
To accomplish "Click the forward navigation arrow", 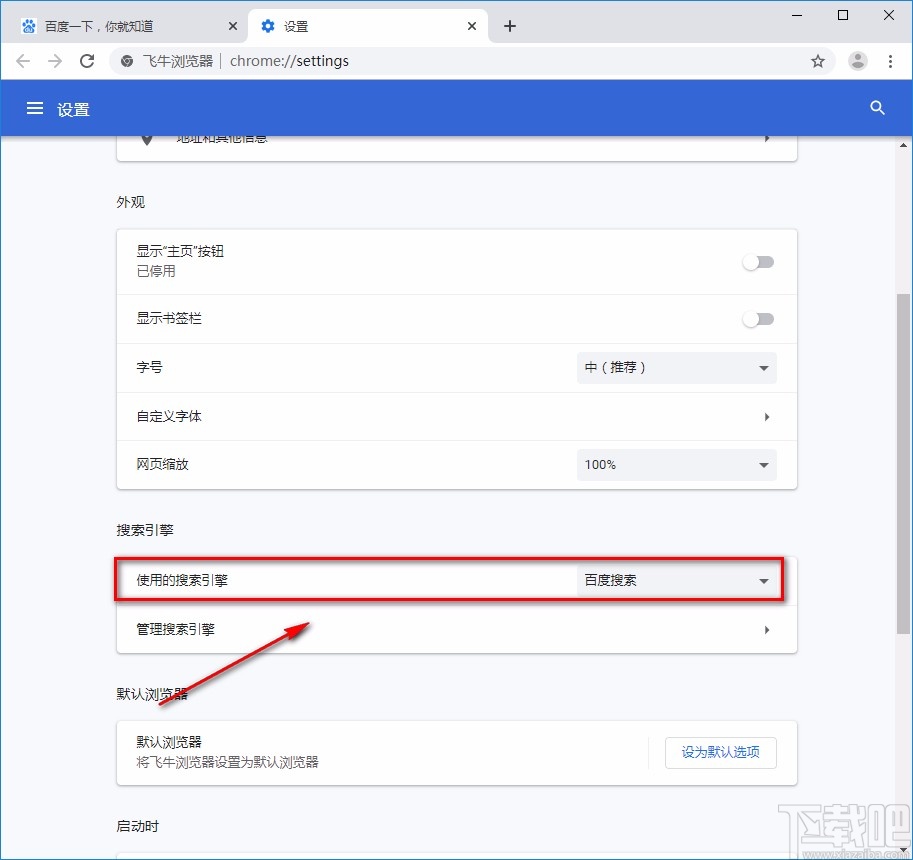I will [x=55, y=61].
